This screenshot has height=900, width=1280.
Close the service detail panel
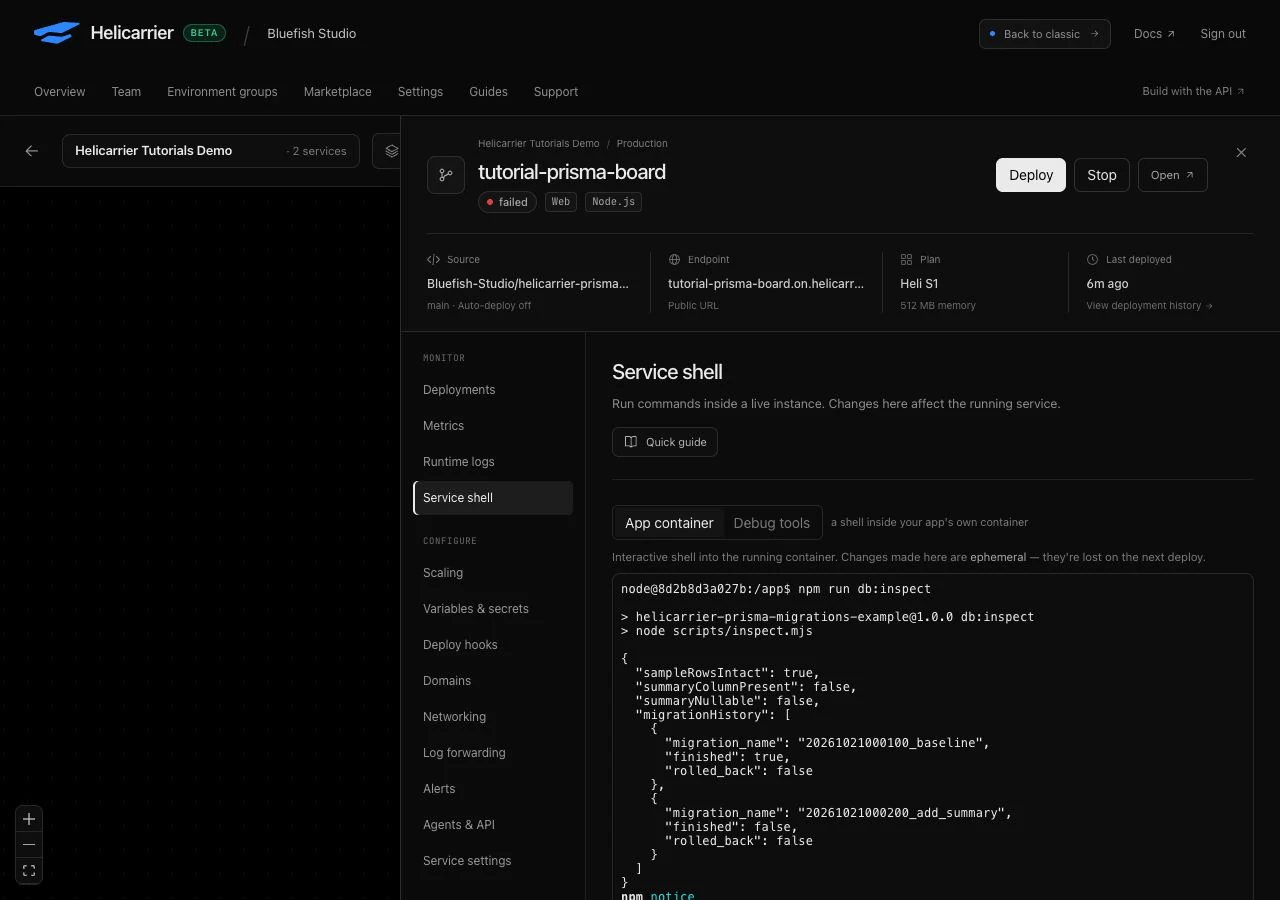click(1241, 153)
